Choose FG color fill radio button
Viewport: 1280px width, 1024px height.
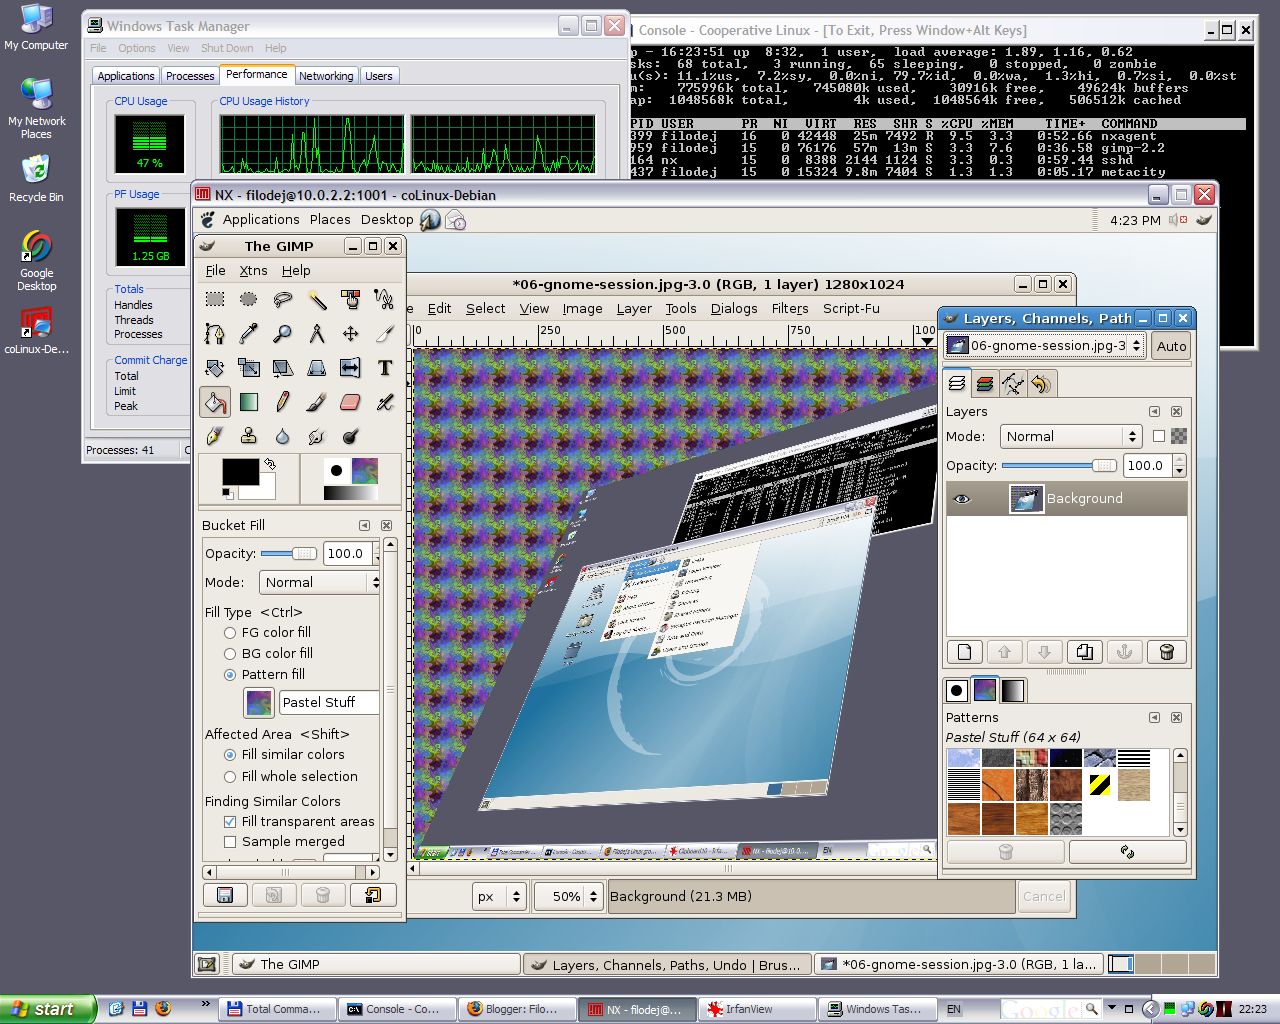pyautogui.click(x=230, y=633)
